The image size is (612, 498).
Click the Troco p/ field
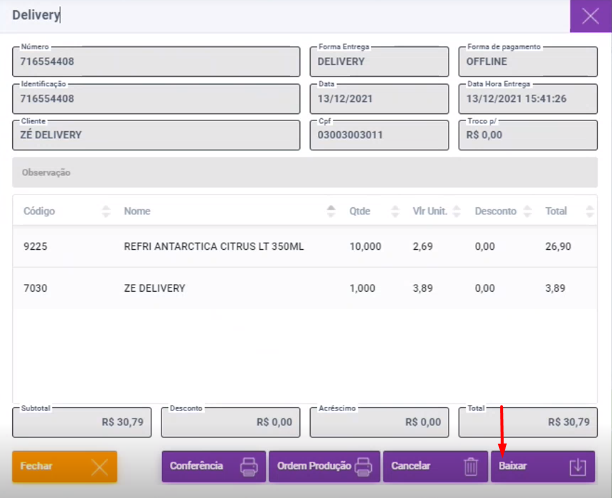click(x=528, y=135)
